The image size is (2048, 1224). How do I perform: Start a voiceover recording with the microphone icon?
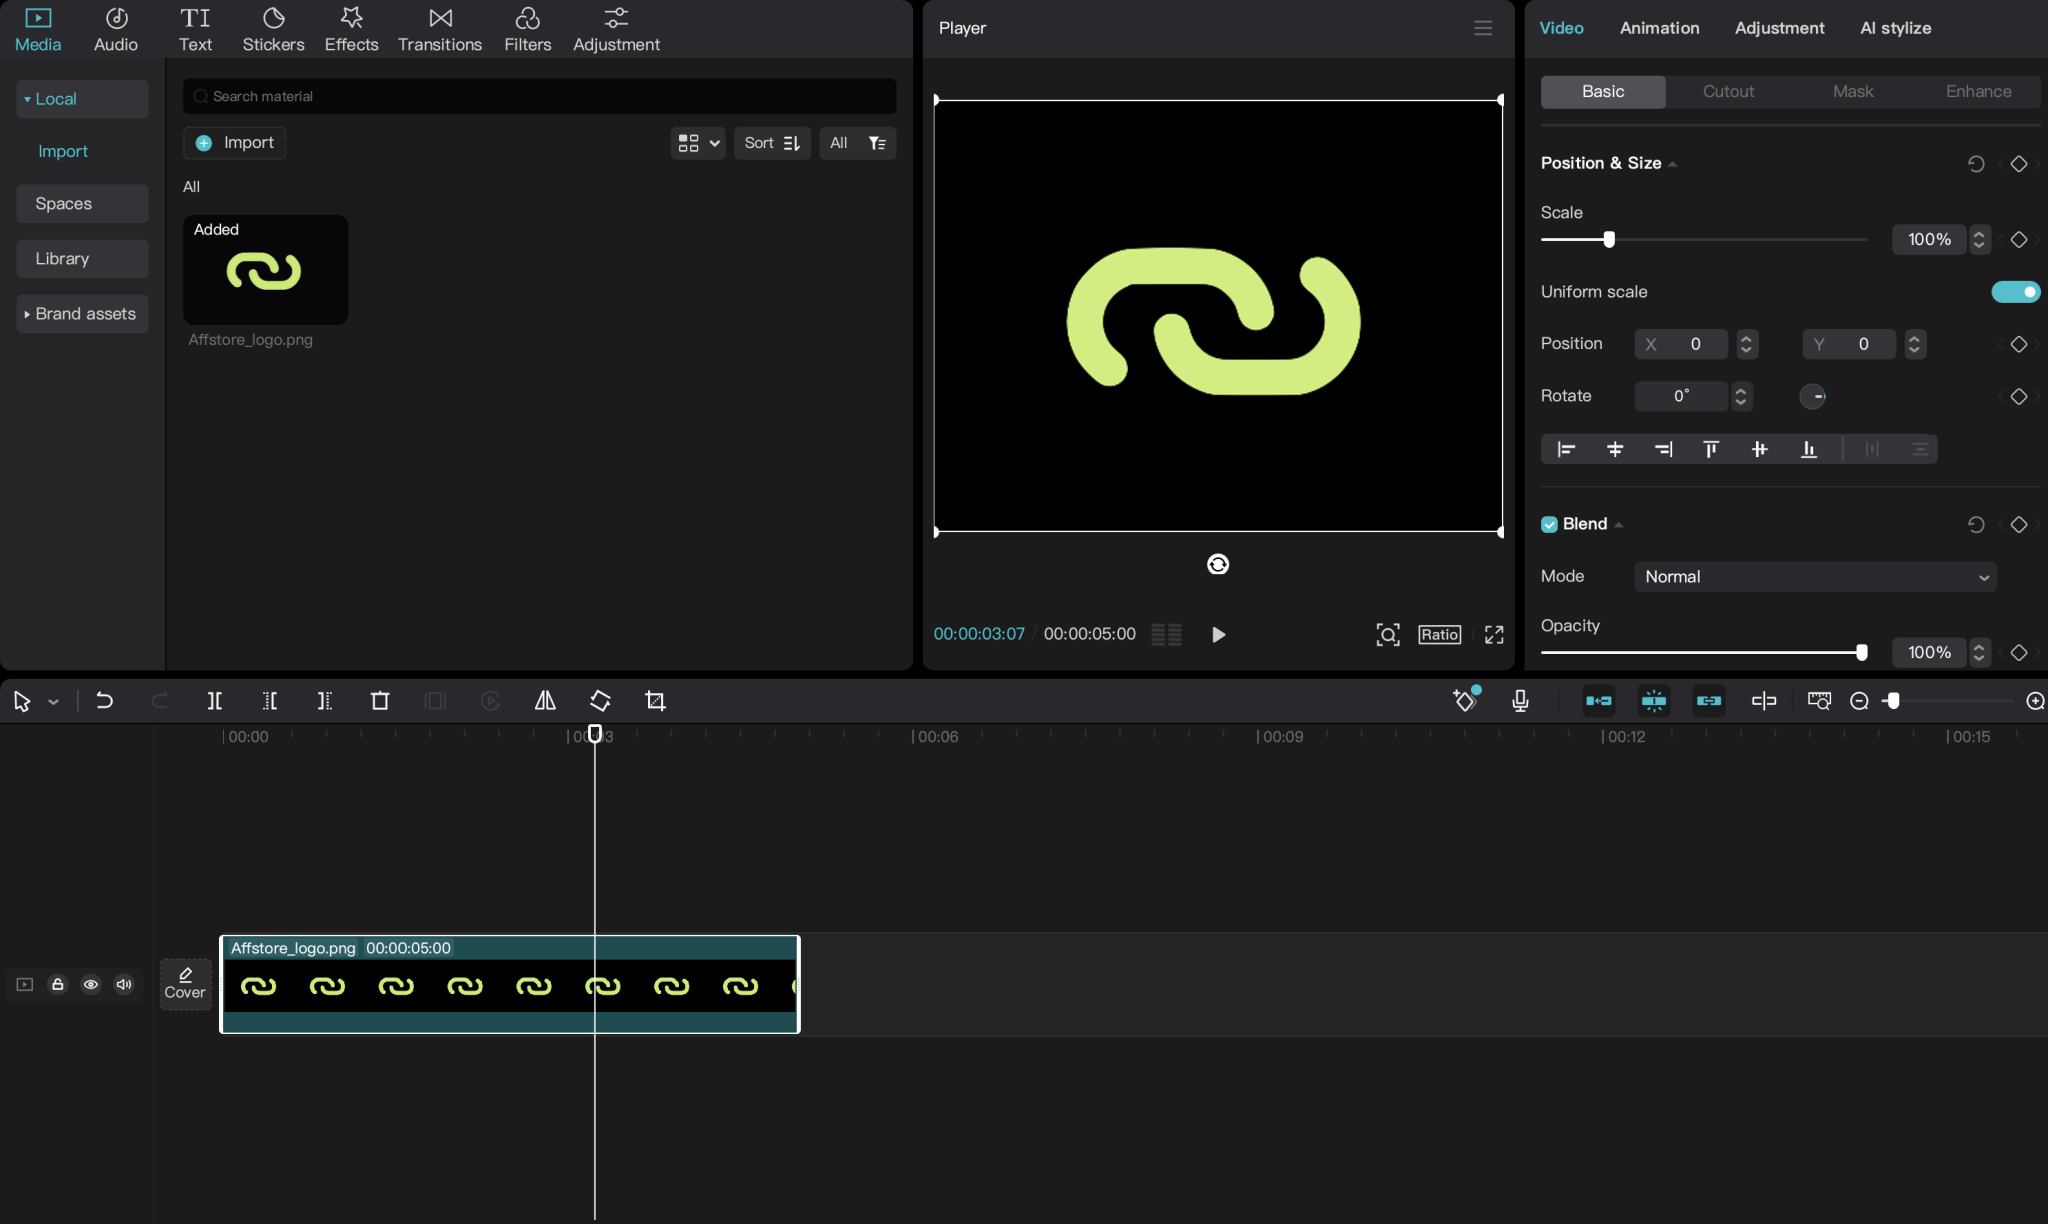click(x=1519, y=701)
